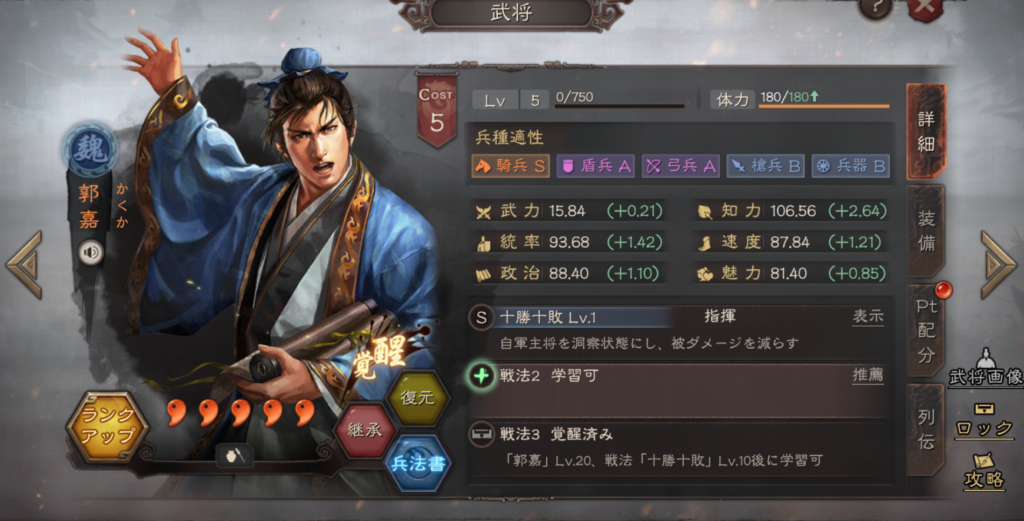Screen dimensions: 1024x521
Task: Open 推薦 recommendations for 戦法2
Action: click(x=868, y=375)
